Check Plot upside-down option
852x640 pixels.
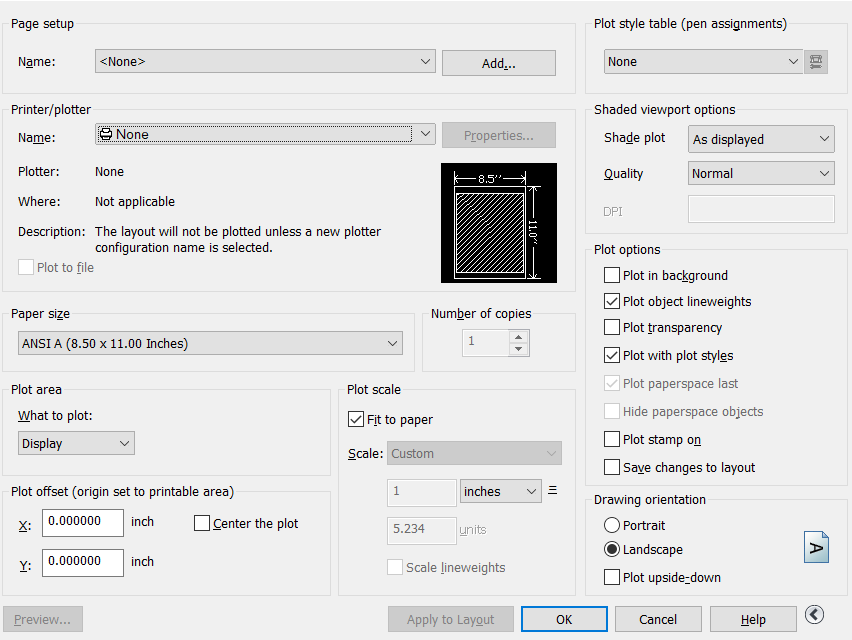[612, 577]
